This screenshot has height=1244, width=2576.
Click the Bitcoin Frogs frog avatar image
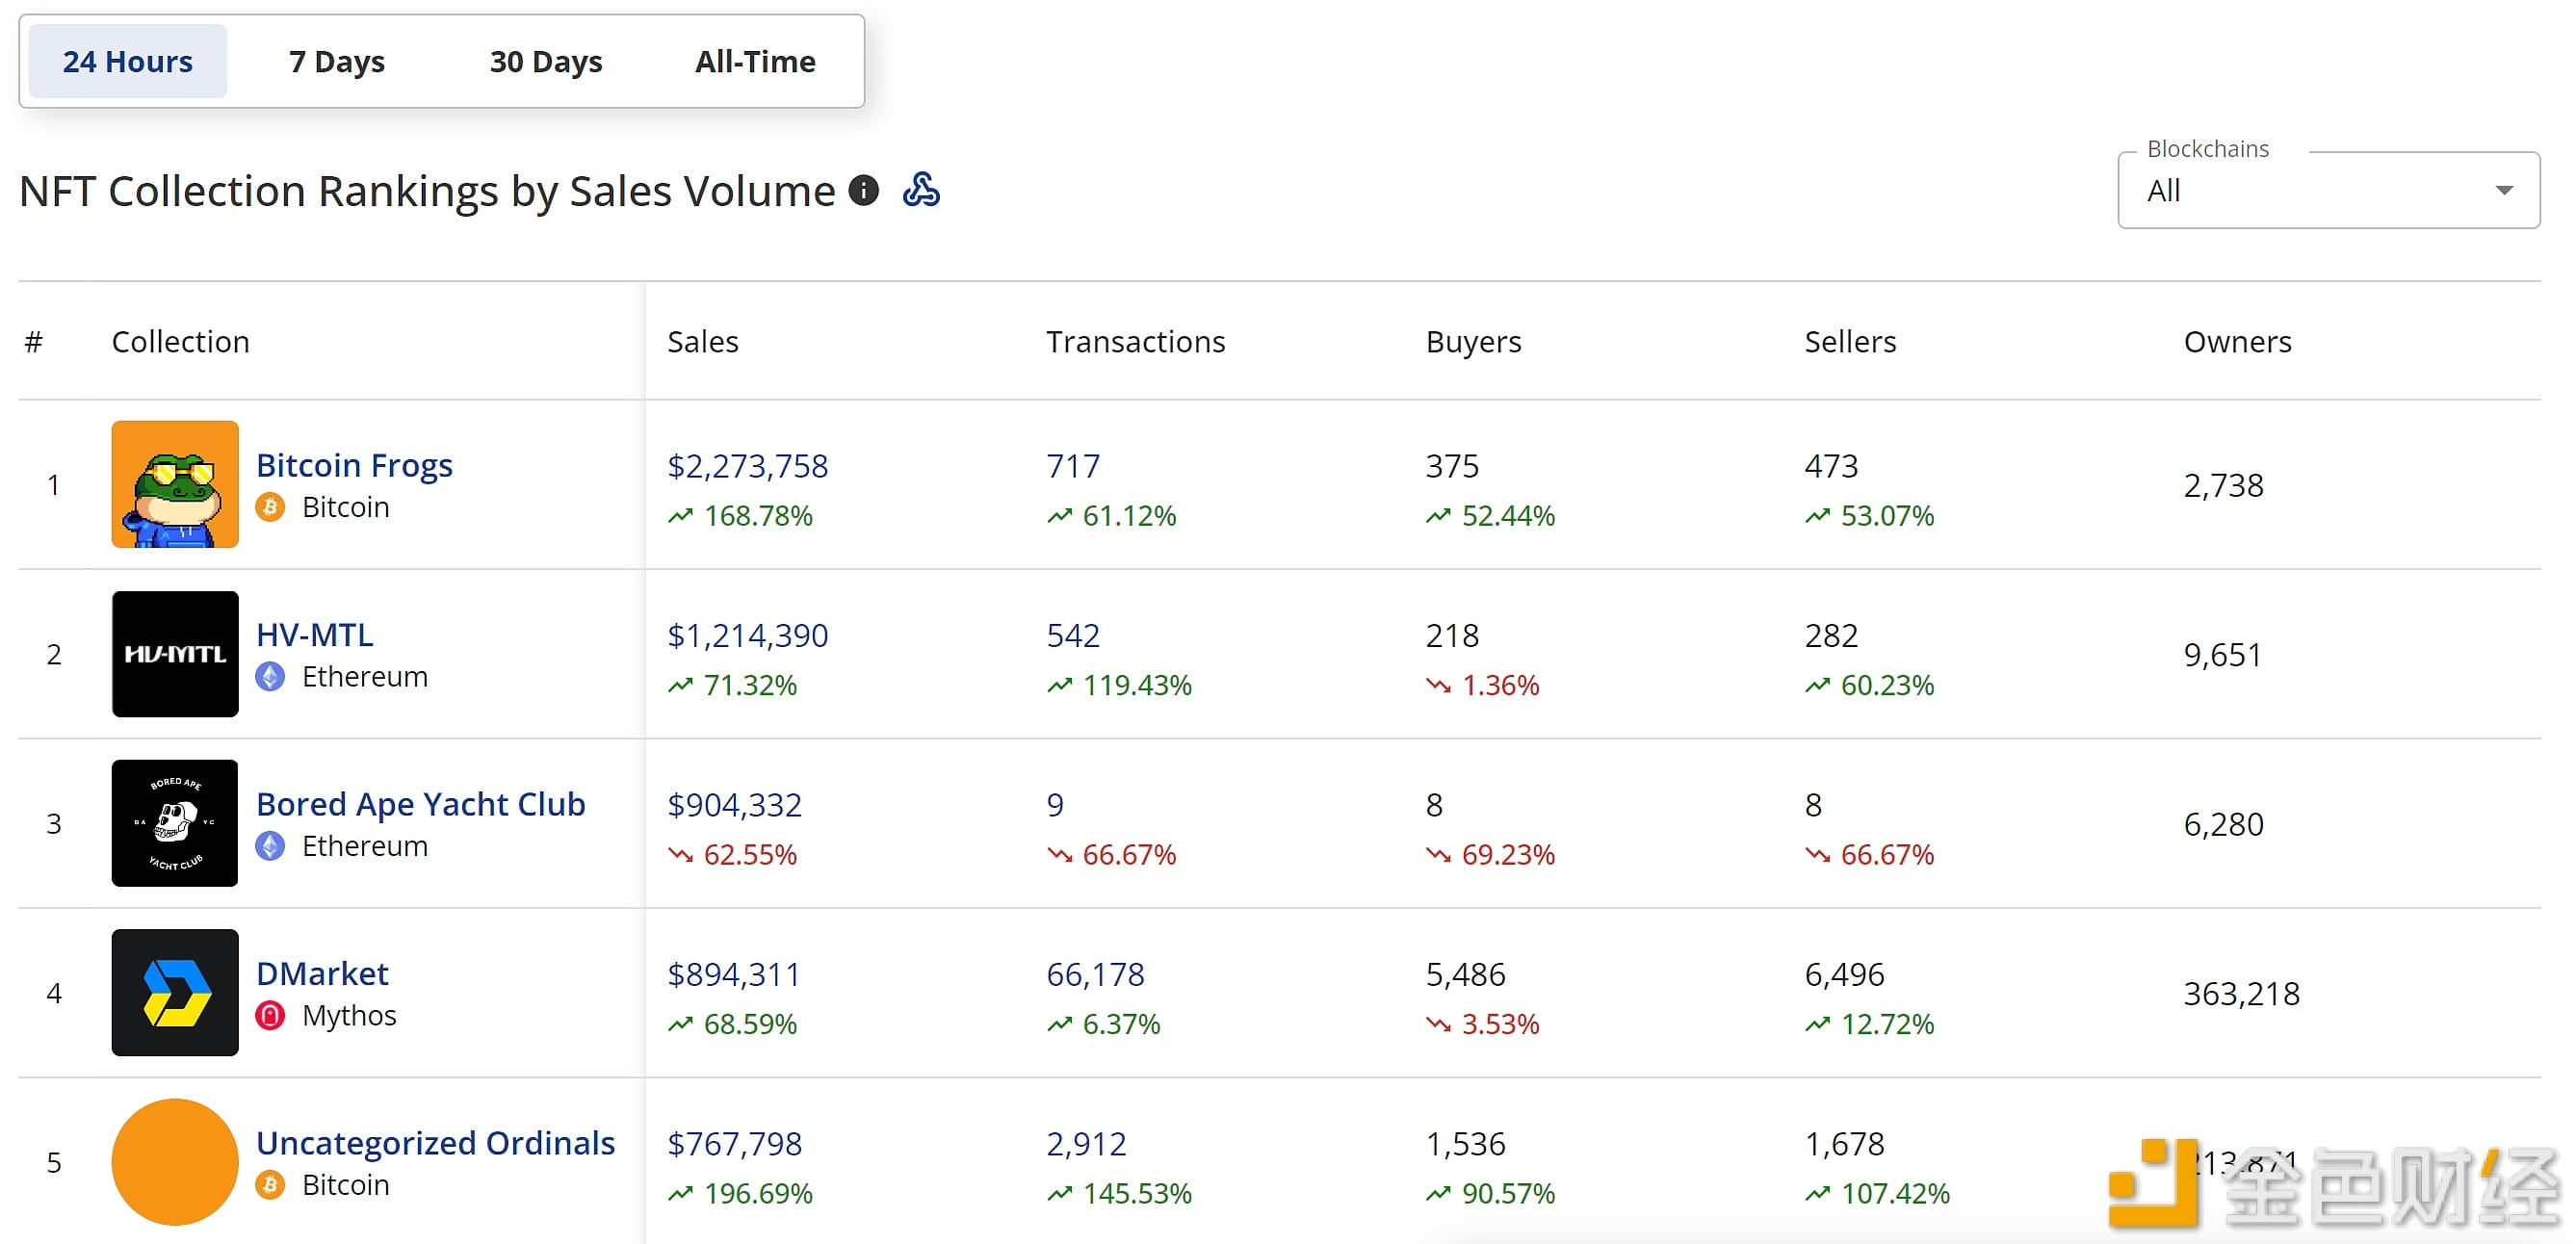click(x=174, y=484)
